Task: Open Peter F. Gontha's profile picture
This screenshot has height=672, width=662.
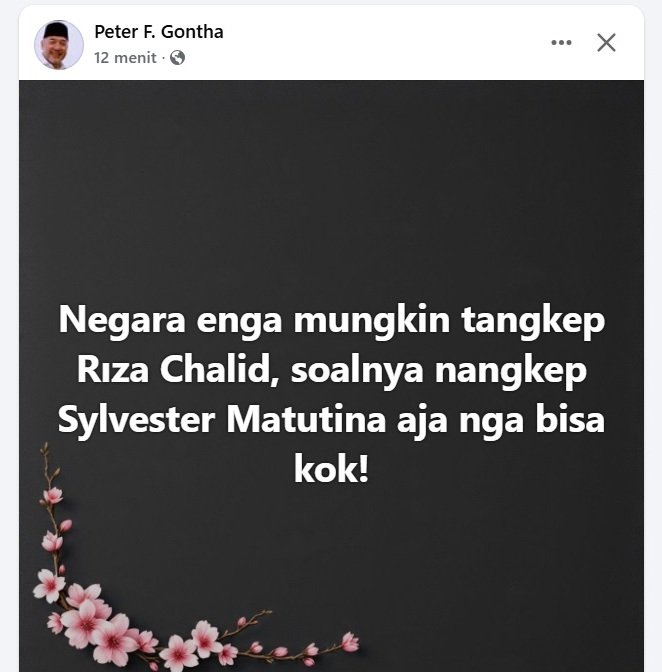Action: click(x=59, y=45)
